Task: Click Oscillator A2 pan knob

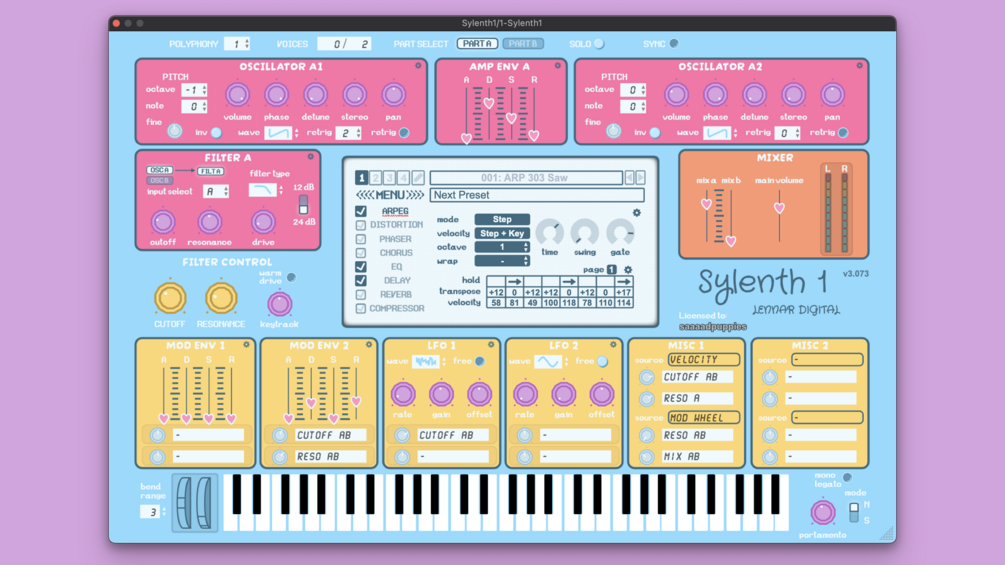Action: click(832, 95)
